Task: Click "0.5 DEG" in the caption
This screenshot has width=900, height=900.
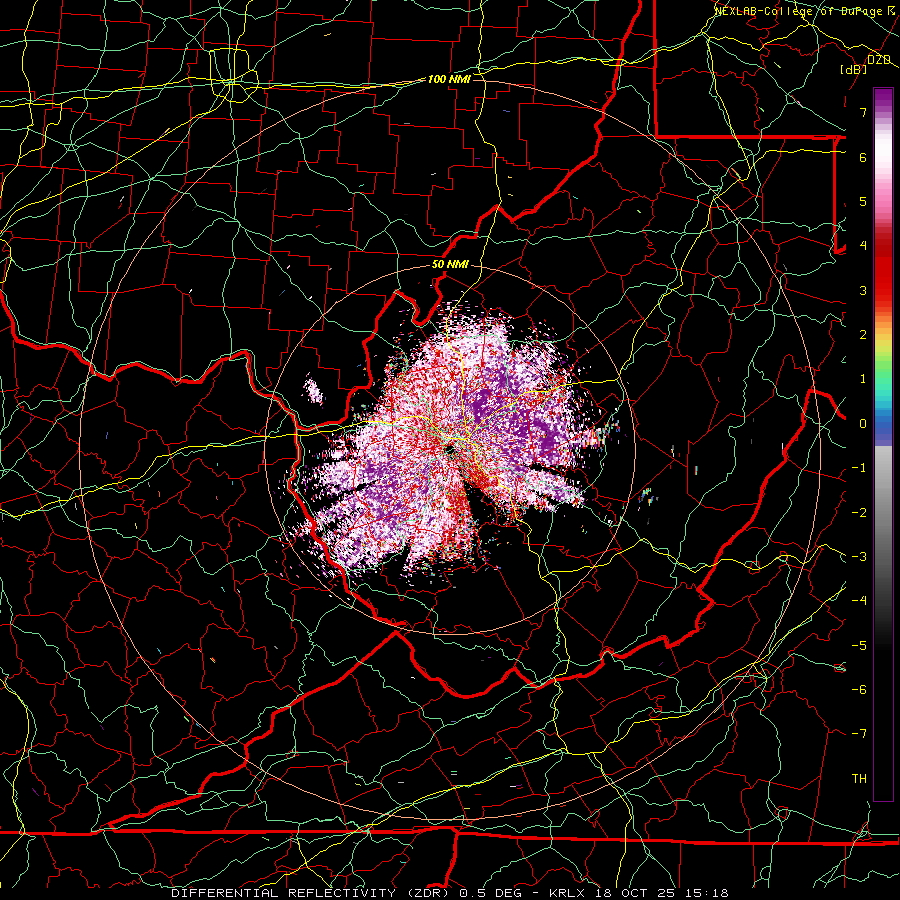Action: pos(490,893)
